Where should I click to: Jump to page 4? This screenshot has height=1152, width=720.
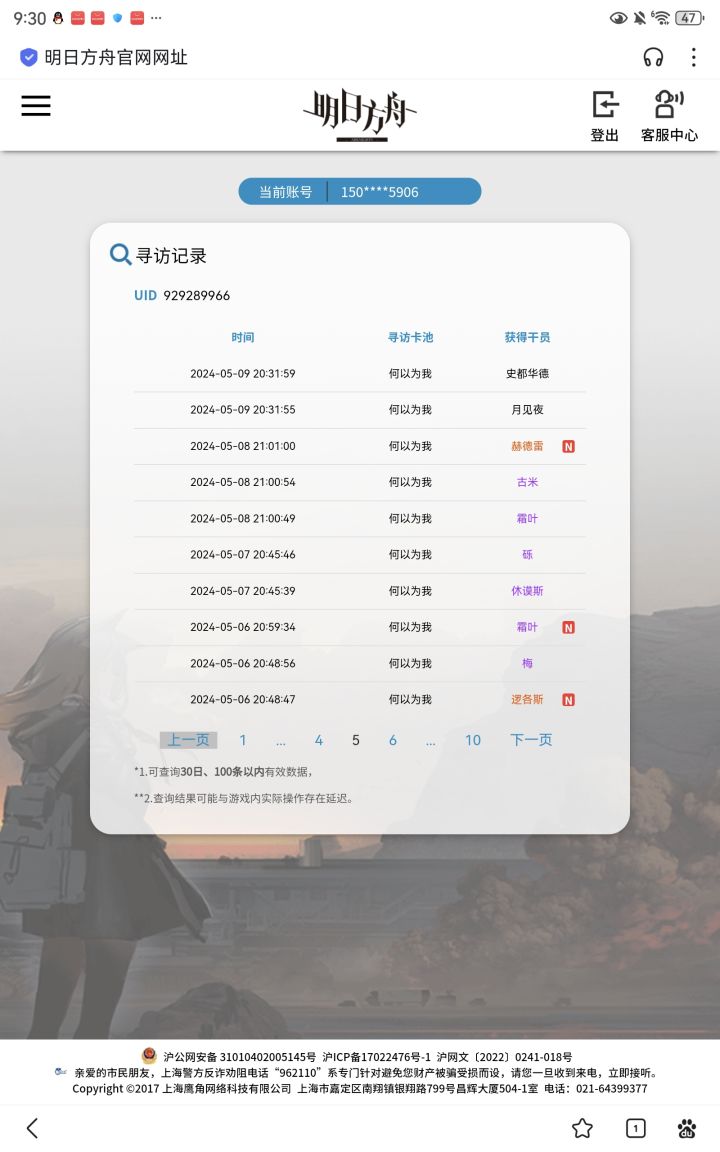[x=318, y=740]
